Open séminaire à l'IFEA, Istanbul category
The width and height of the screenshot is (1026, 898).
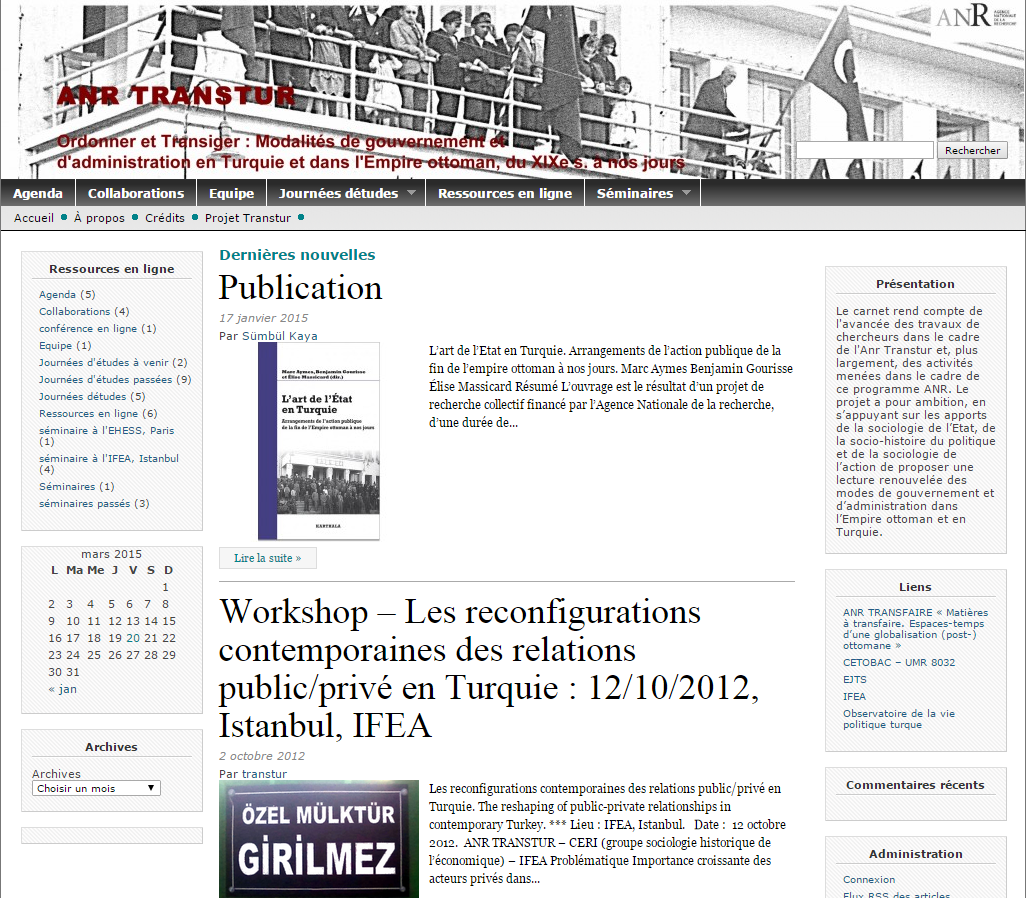click(x=109, y=459)
